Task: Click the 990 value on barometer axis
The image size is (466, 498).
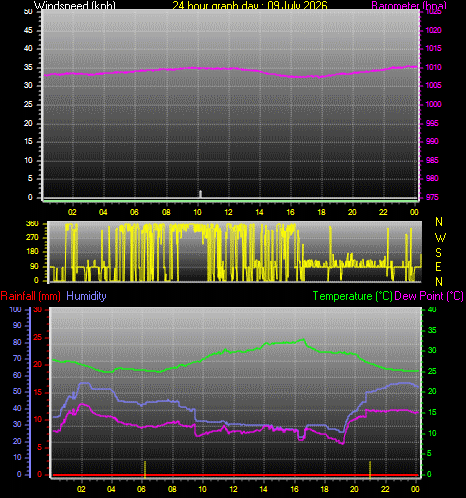Action: point(432,141)
